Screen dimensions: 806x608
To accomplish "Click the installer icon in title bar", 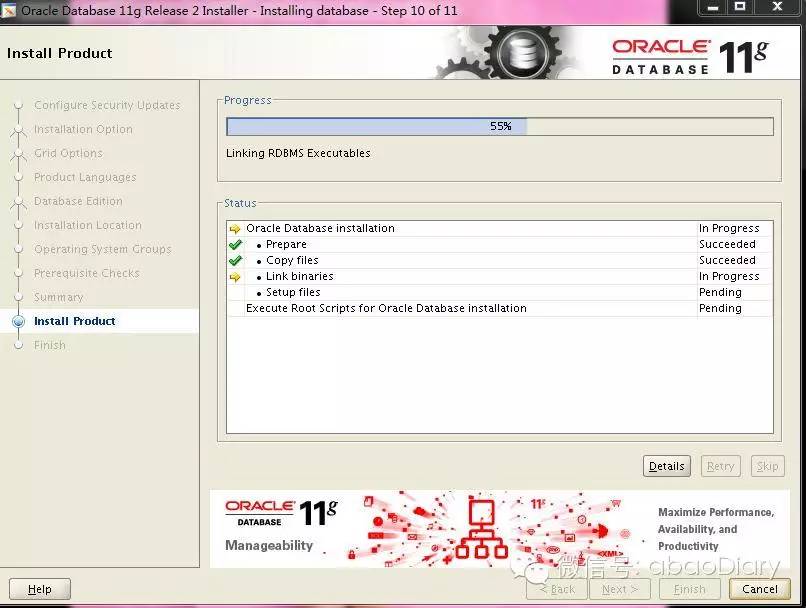I will [9, 10].
